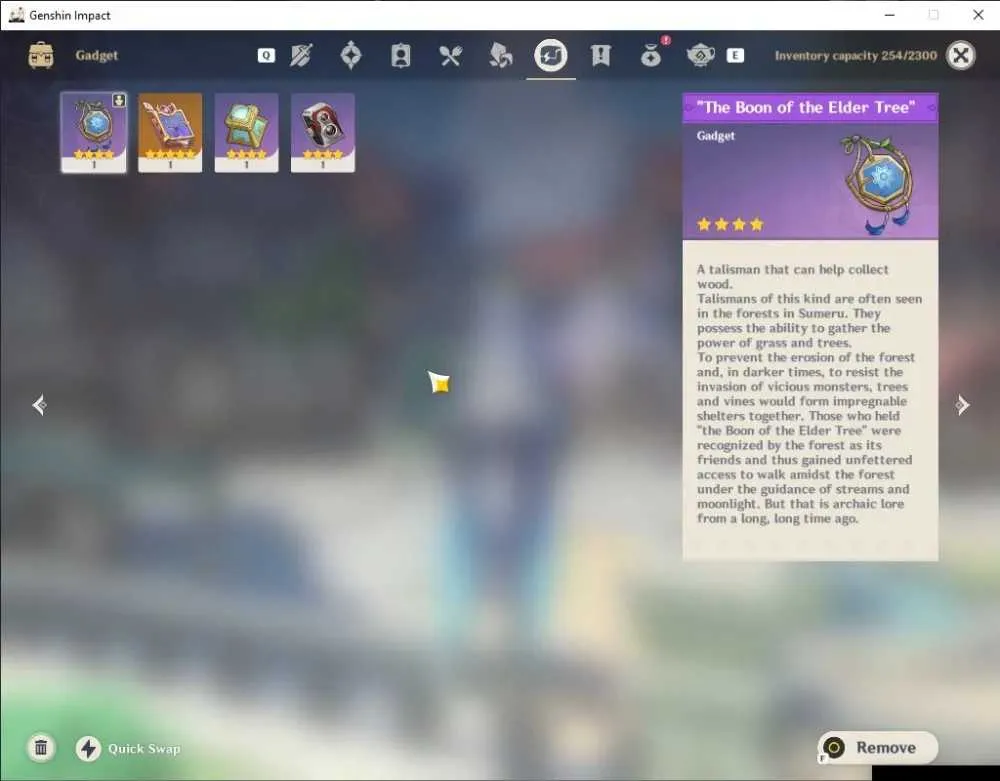Click the equipped marker on the Boon gadget
Viewport: 1000px width, 781px height.
(119, 101)
